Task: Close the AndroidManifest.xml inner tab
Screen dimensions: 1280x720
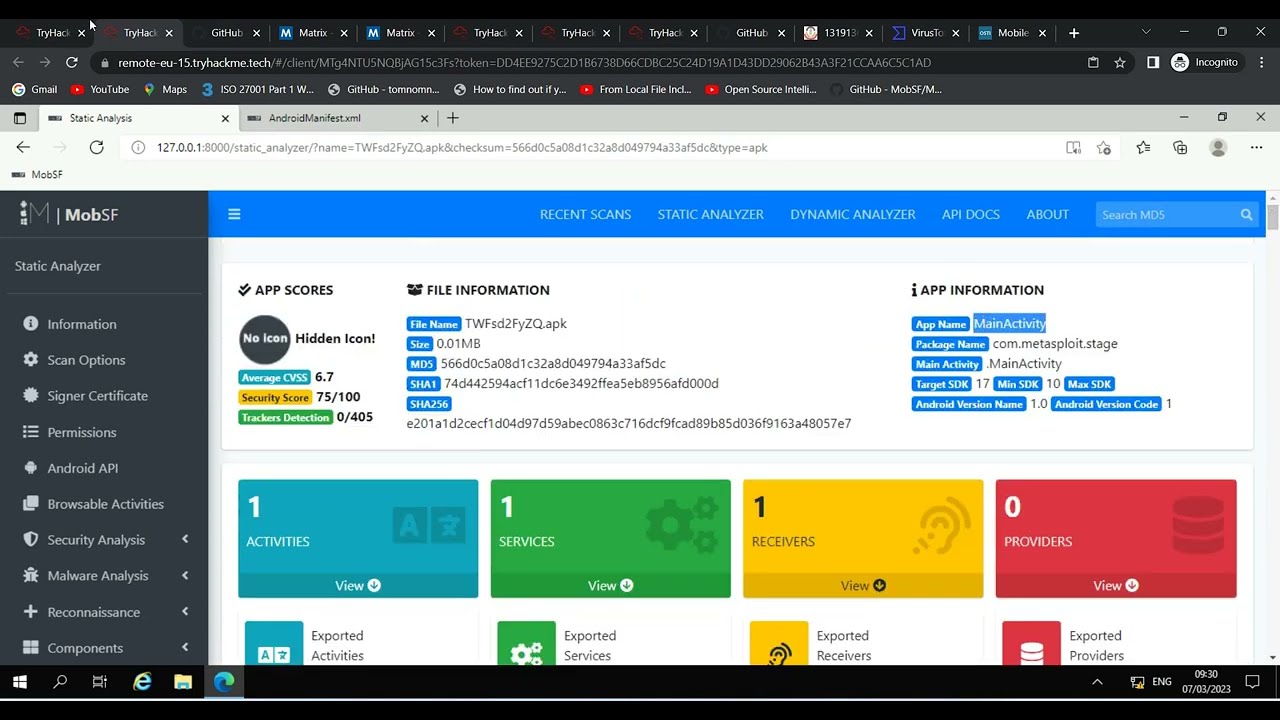Action: [x=424, y=118]
